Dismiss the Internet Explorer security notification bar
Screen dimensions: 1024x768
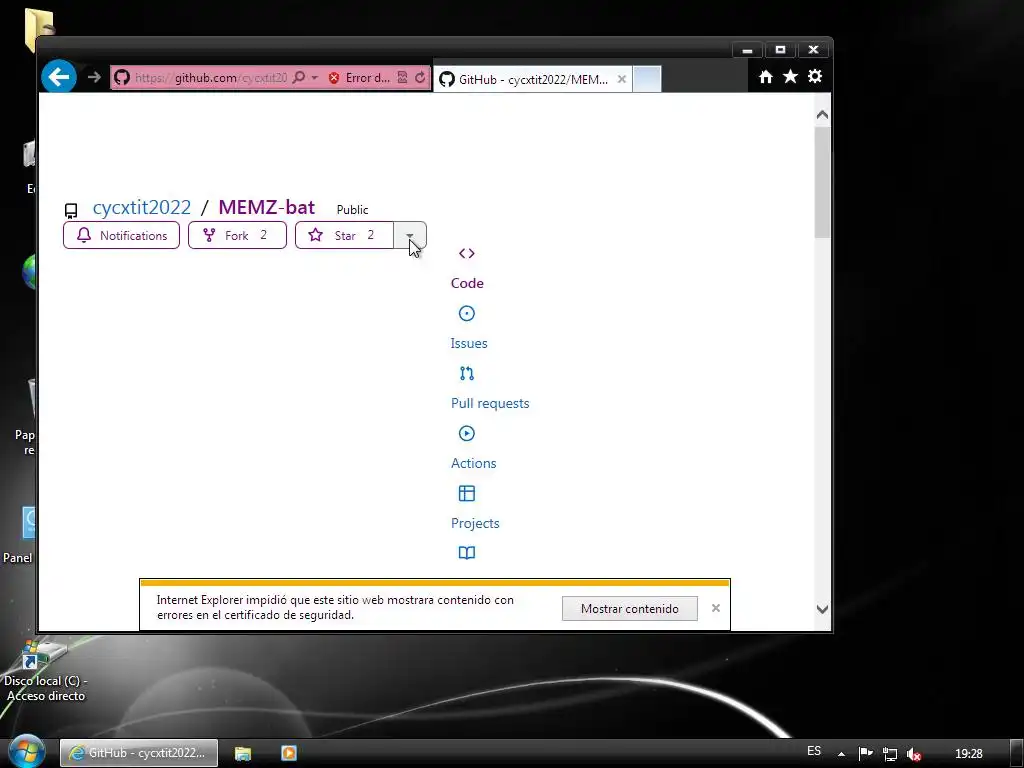(716, 608)
